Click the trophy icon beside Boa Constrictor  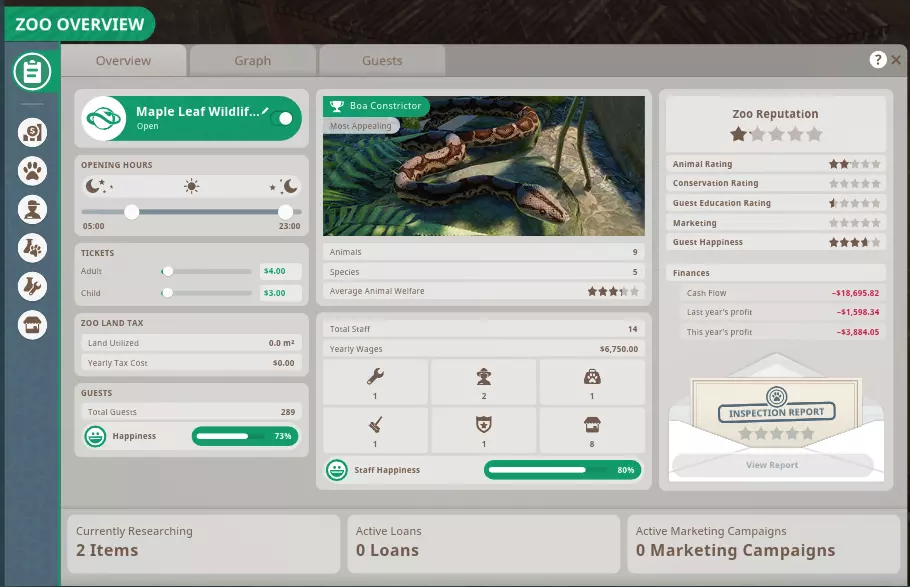(x=337, y=106)
